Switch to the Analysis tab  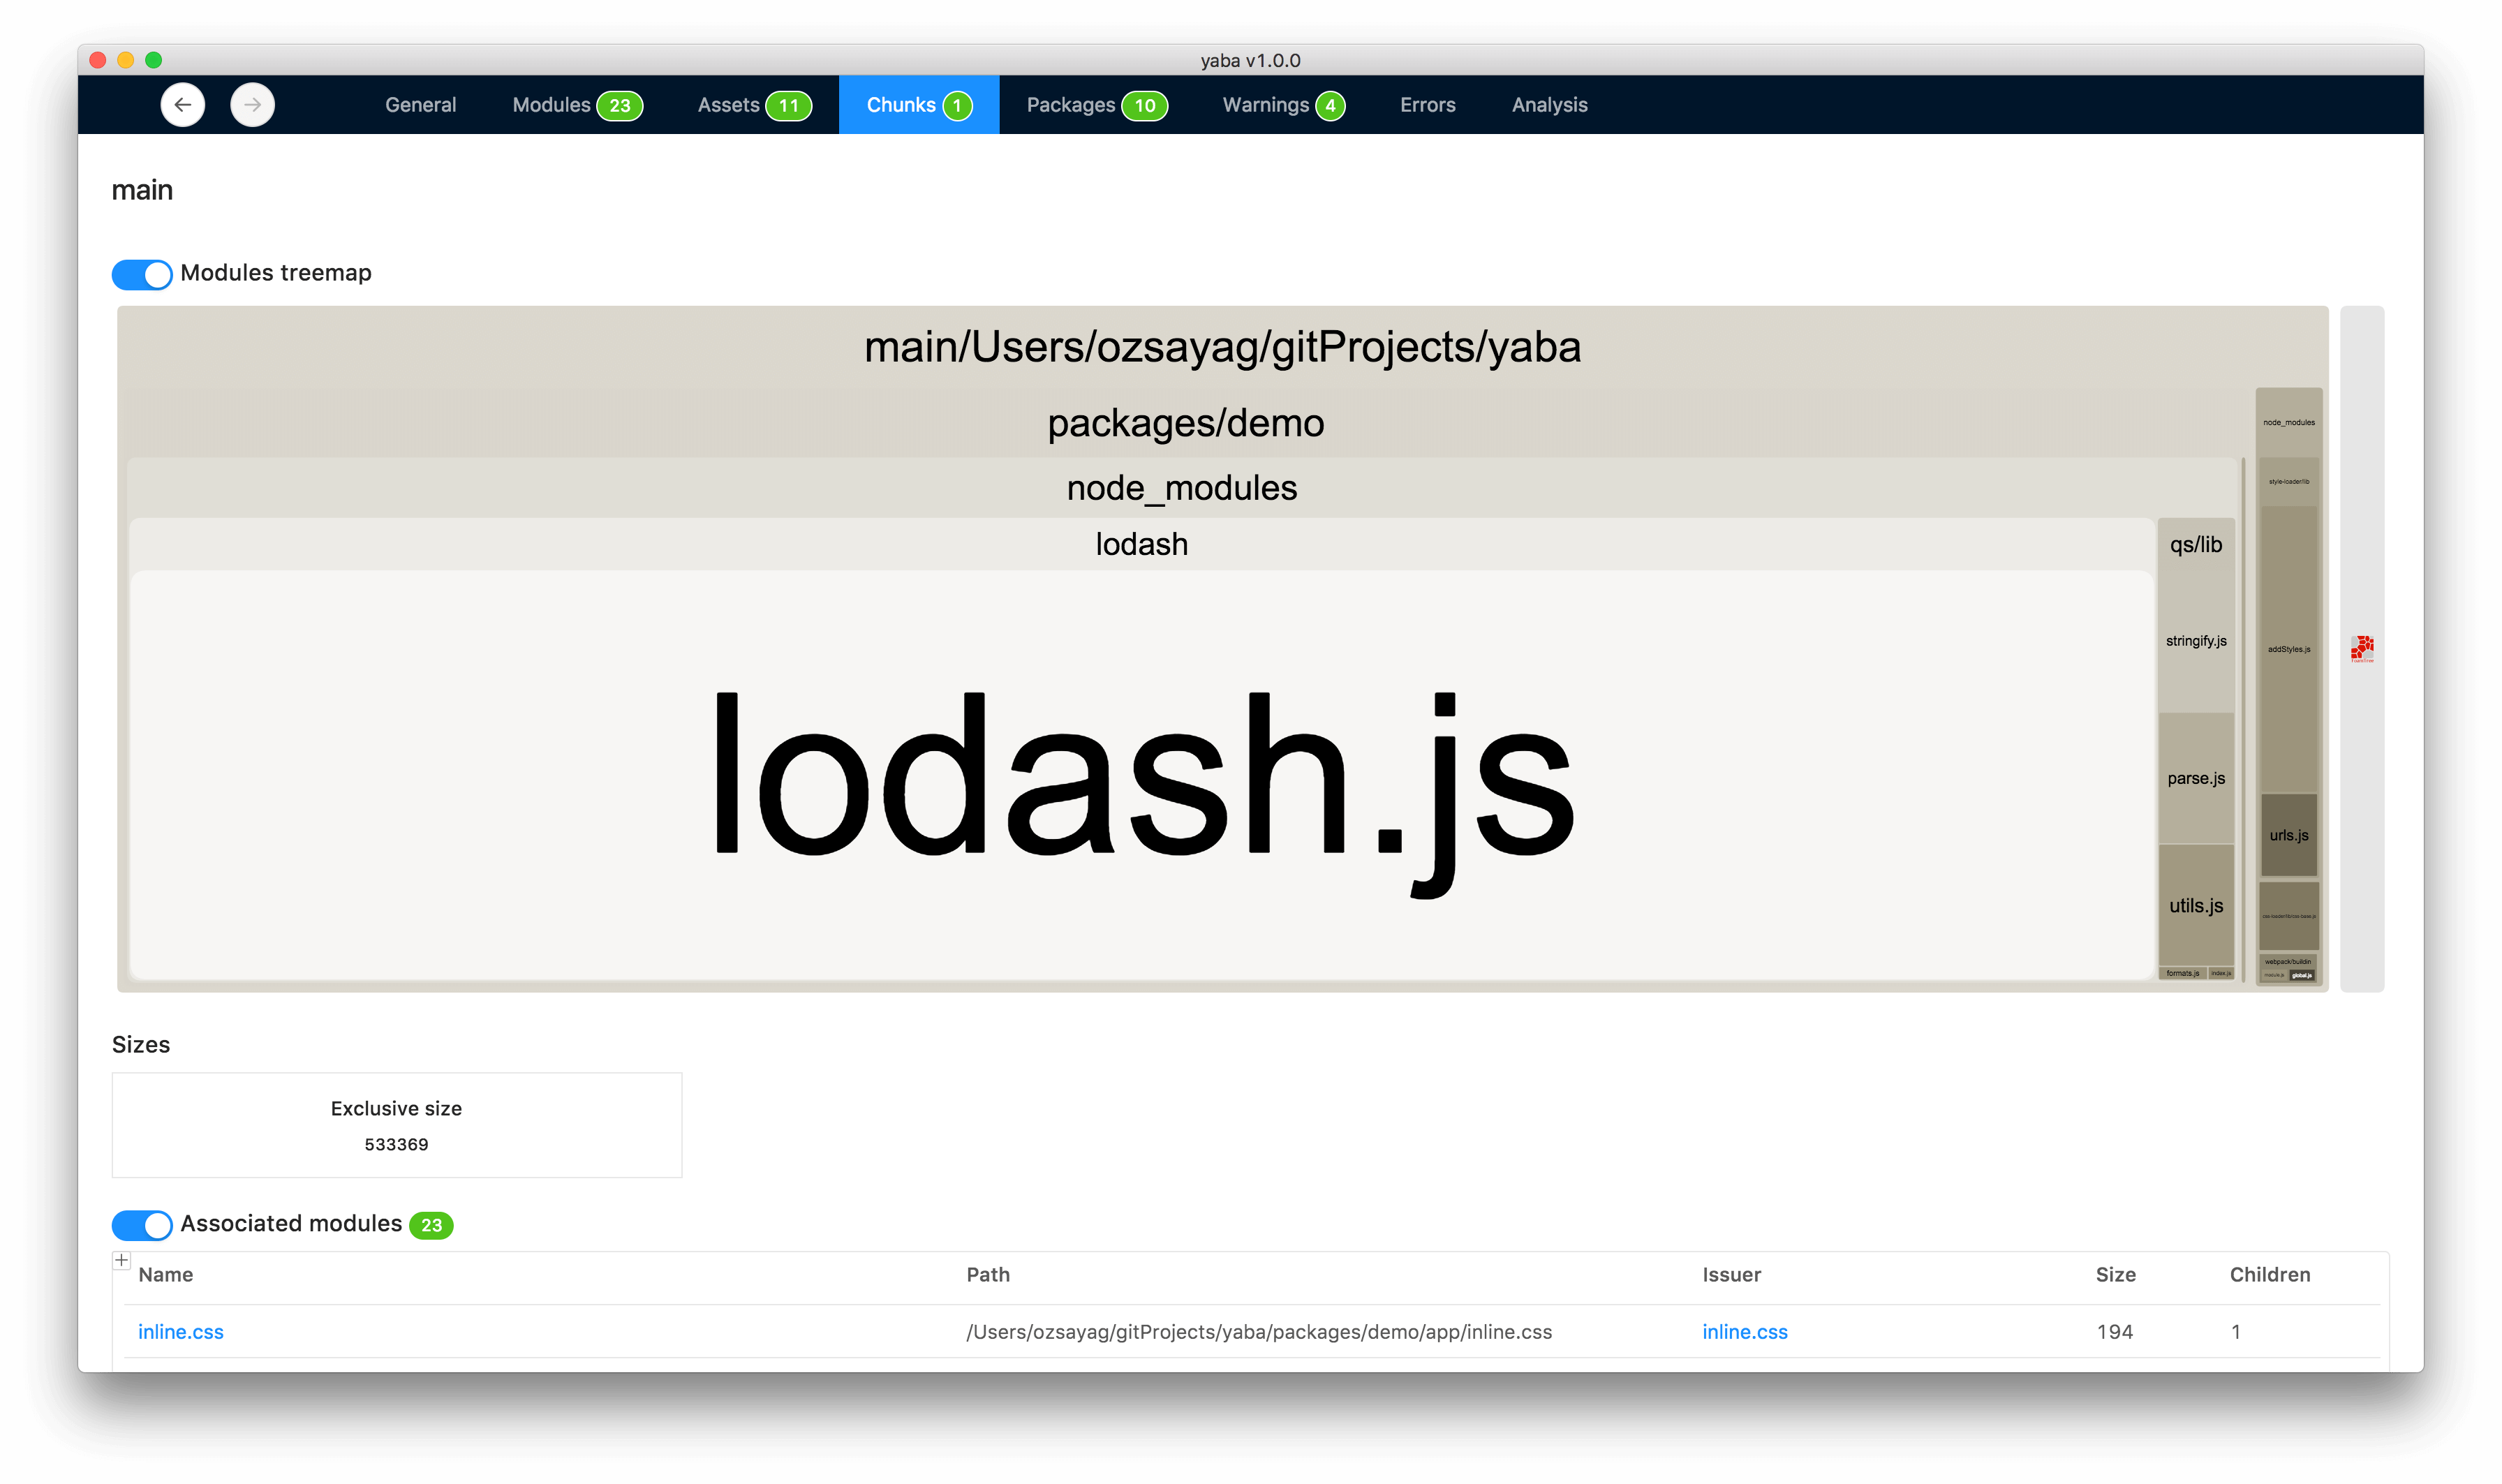1549,105
